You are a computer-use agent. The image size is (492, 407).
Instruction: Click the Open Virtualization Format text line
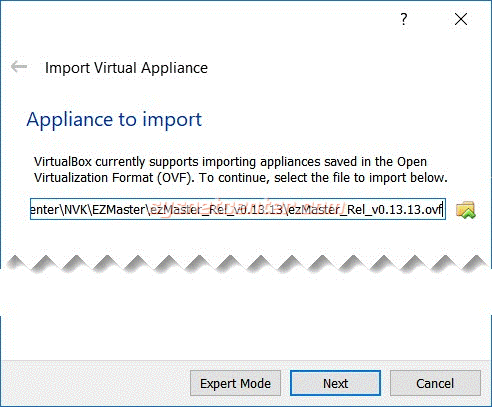(240, 178)
